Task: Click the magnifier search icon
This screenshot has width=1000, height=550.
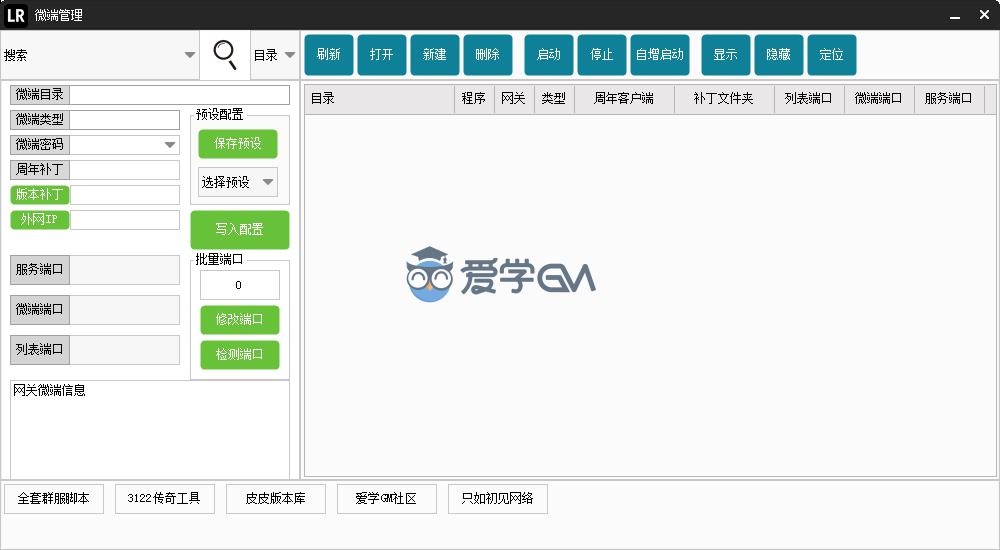Action: point(224,55)
